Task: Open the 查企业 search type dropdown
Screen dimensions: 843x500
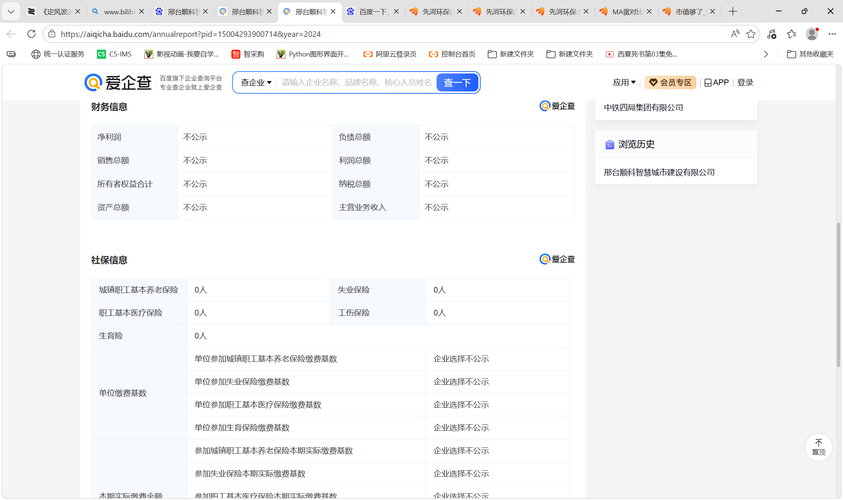Action: (256, 82)
